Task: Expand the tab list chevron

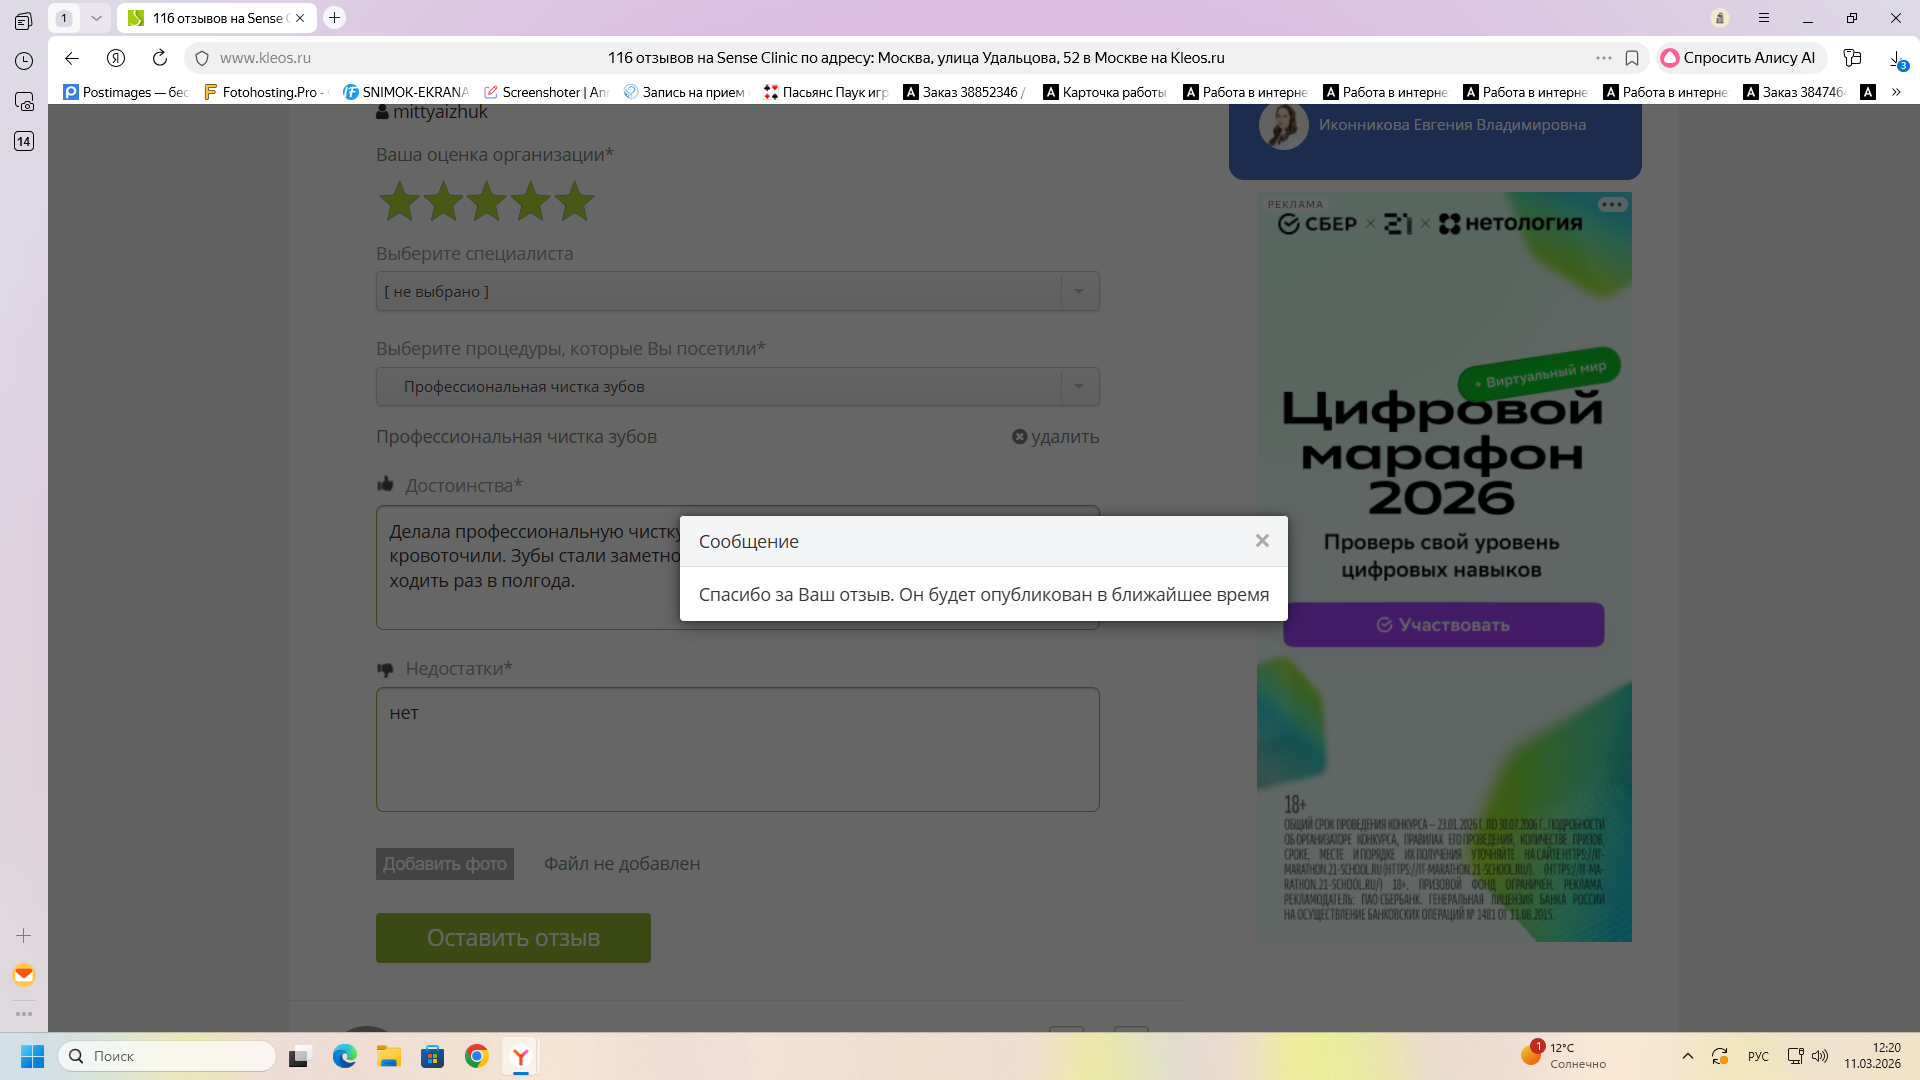Action: (x=96, y=18)
